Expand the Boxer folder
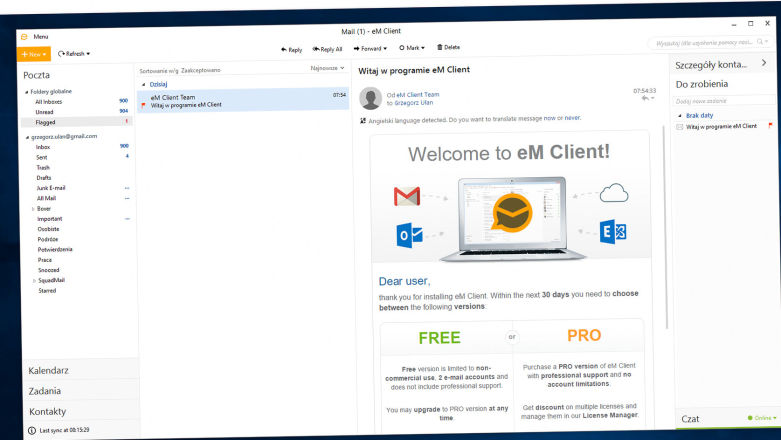The width and height of the screenshot is (781, 440). tap(33, 209)
